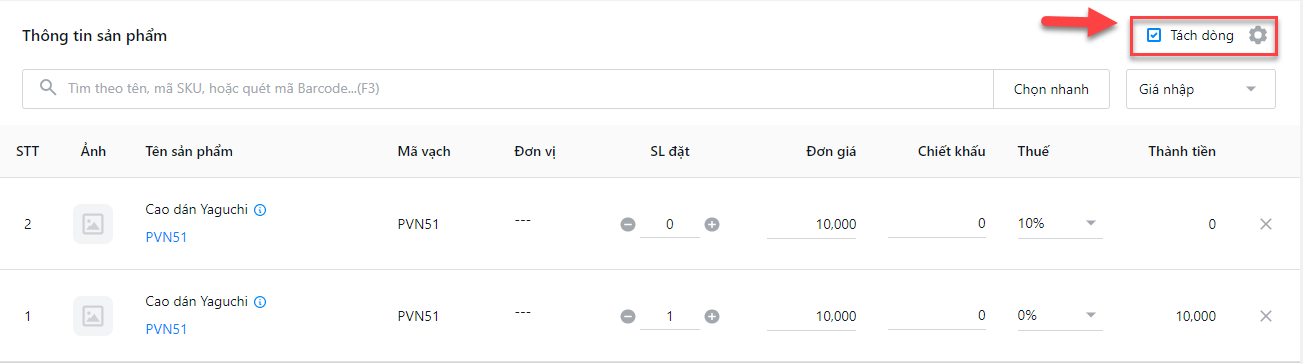Increase quantity with plus icon in row 2

click(x=712, y=224)
